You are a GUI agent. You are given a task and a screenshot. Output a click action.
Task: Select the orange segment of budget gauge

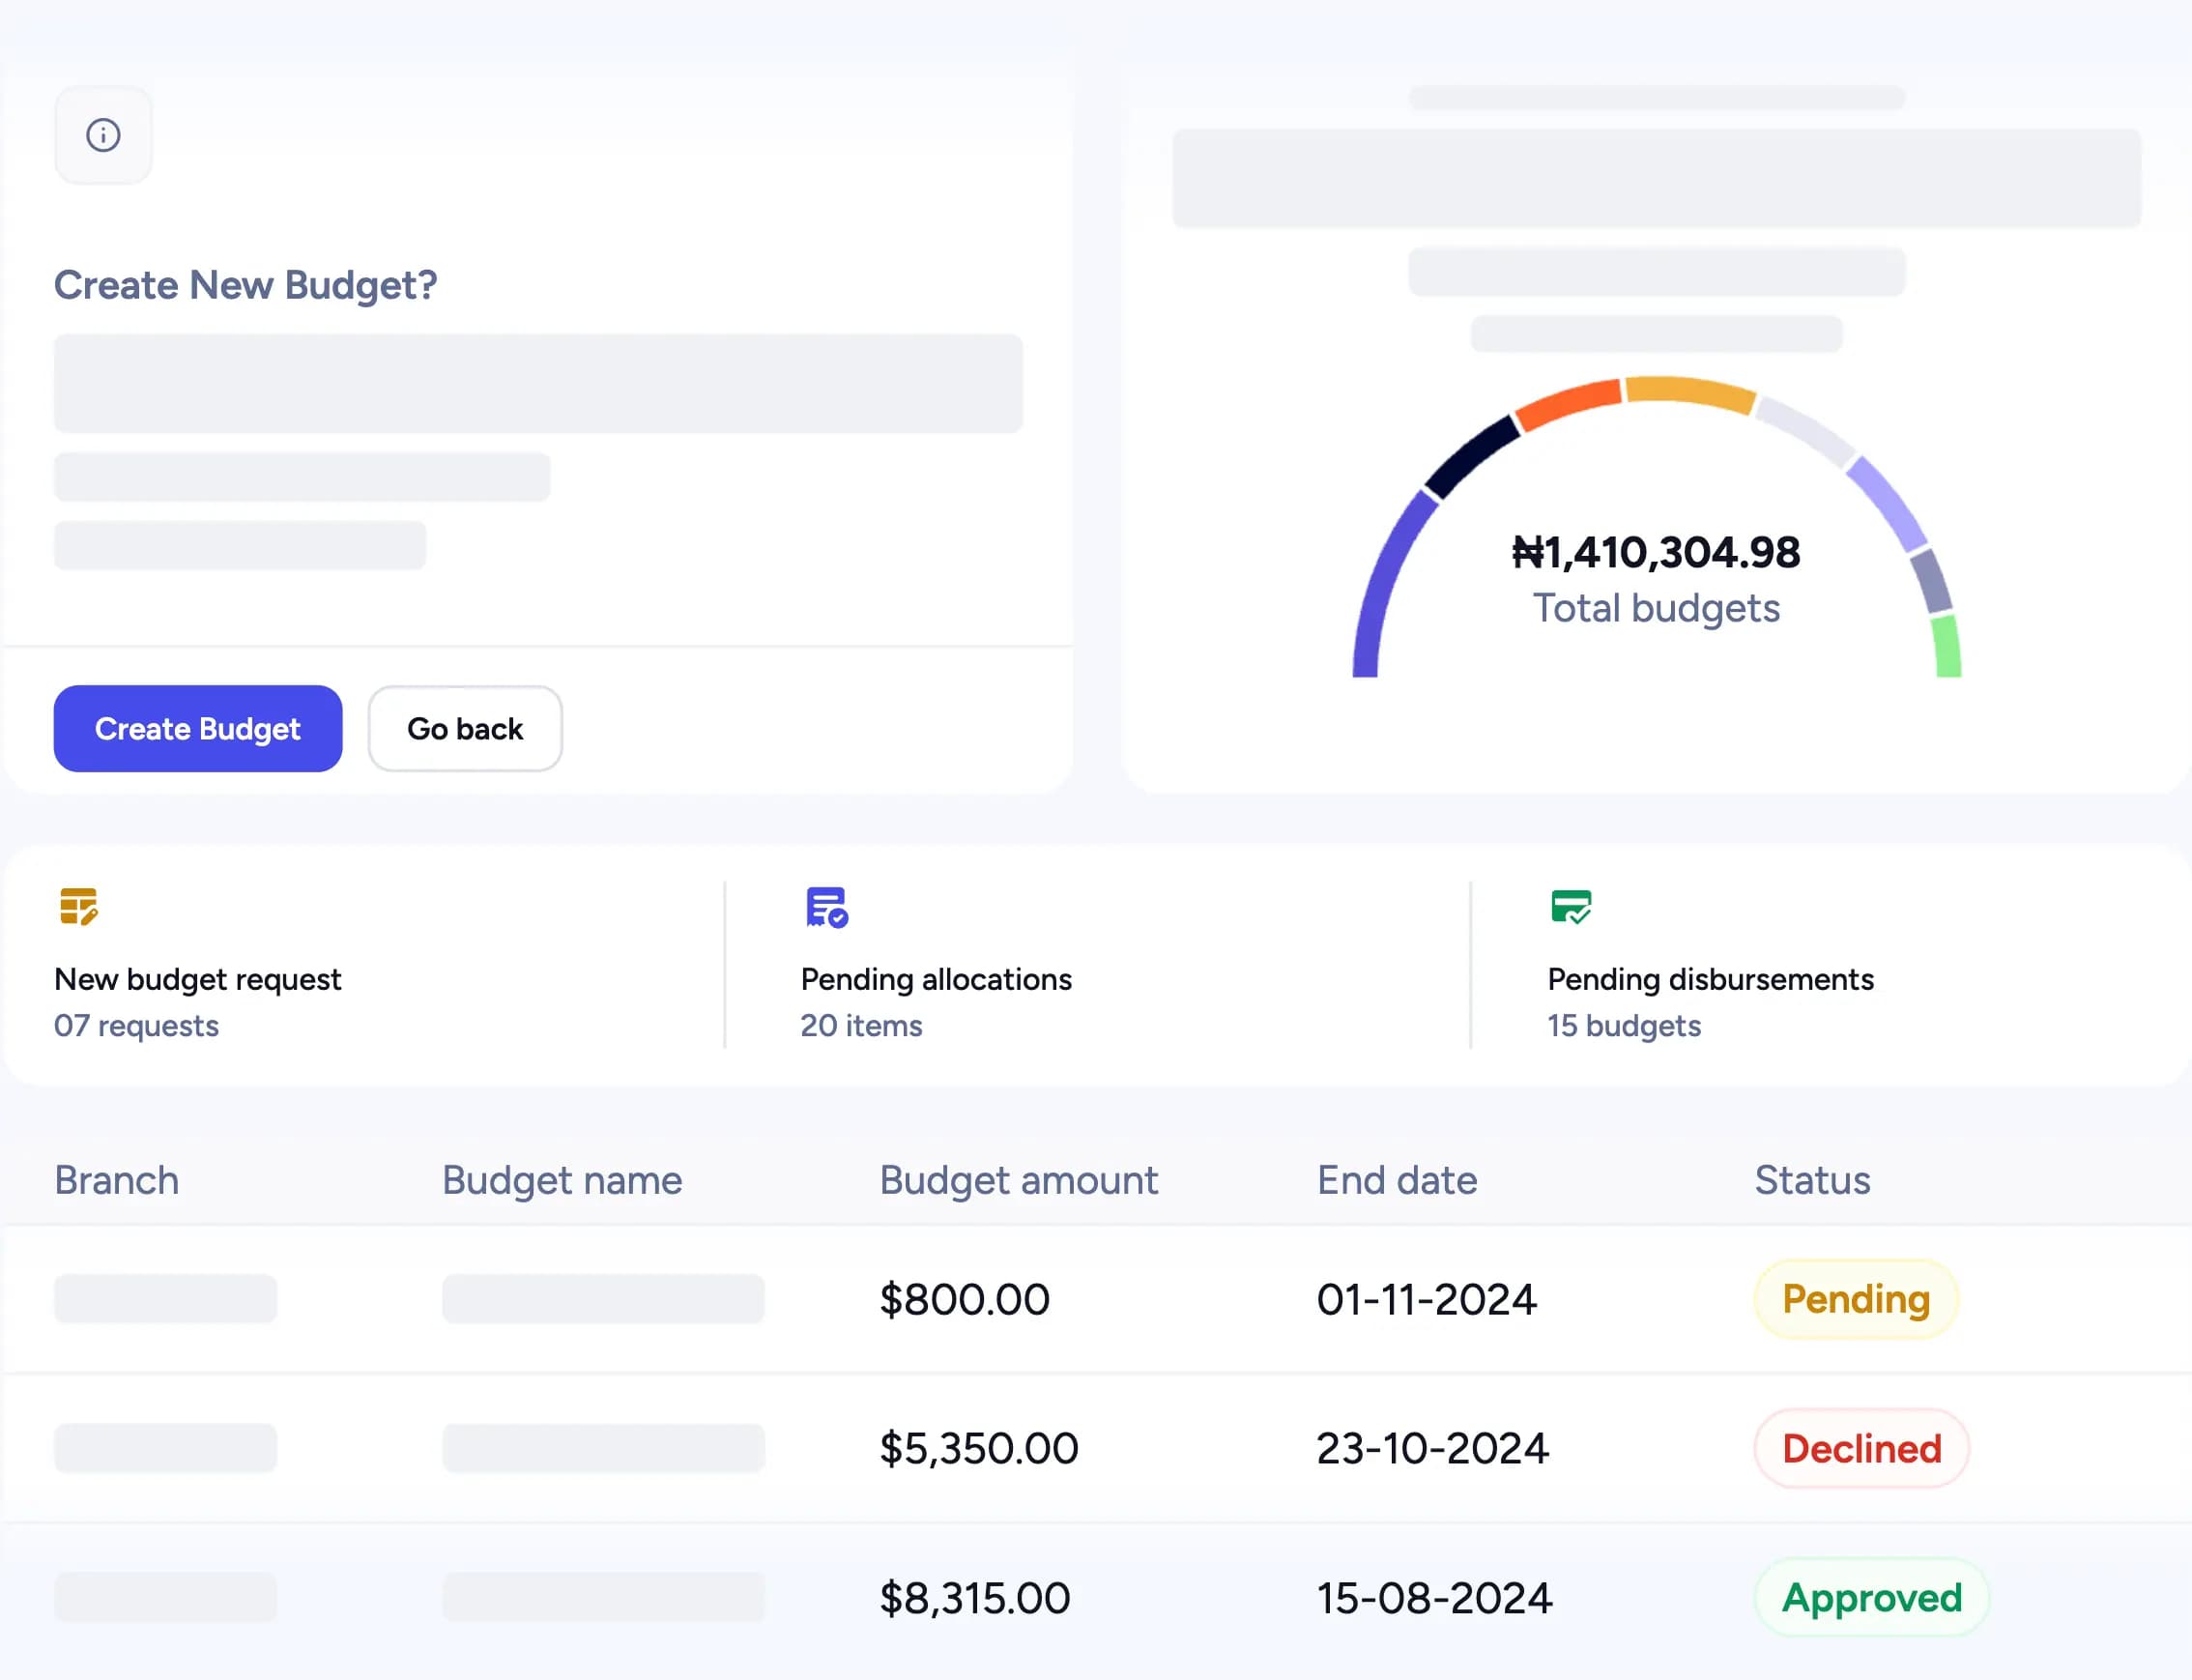tap(1568, 403)
